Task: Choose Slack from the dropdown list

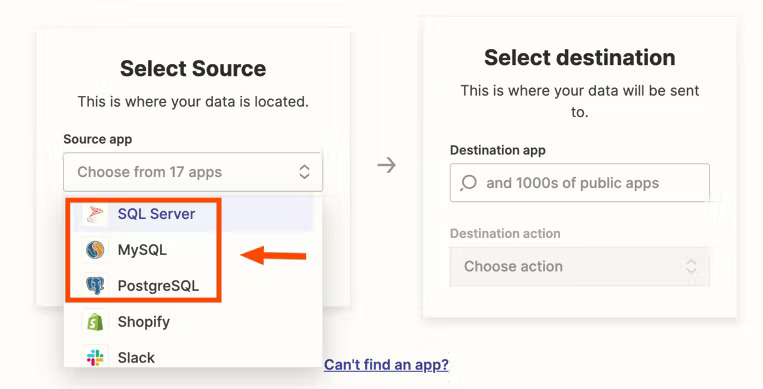Action: [193, 357]
